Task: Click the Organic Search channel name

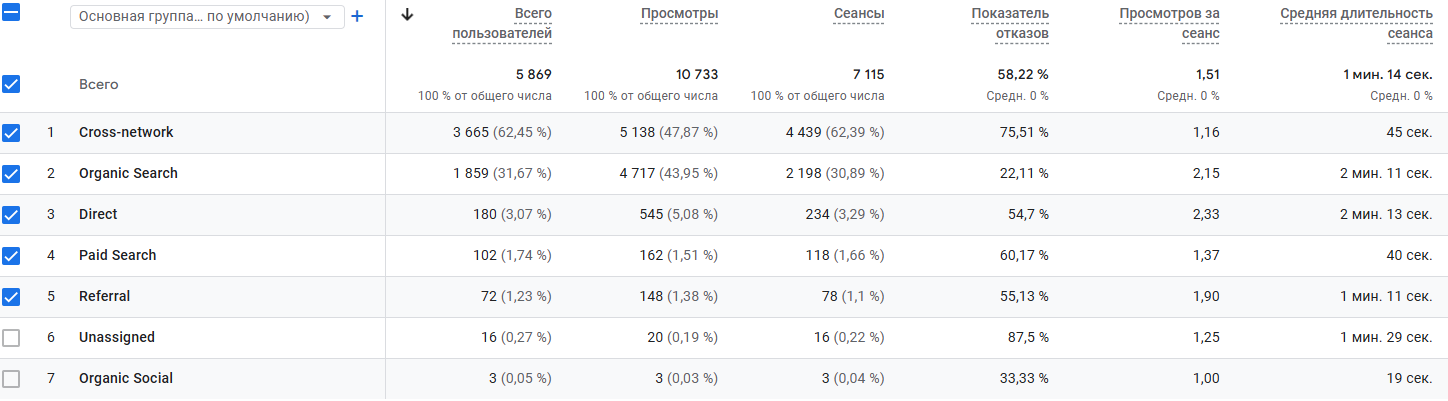Action: pos(128,173)
